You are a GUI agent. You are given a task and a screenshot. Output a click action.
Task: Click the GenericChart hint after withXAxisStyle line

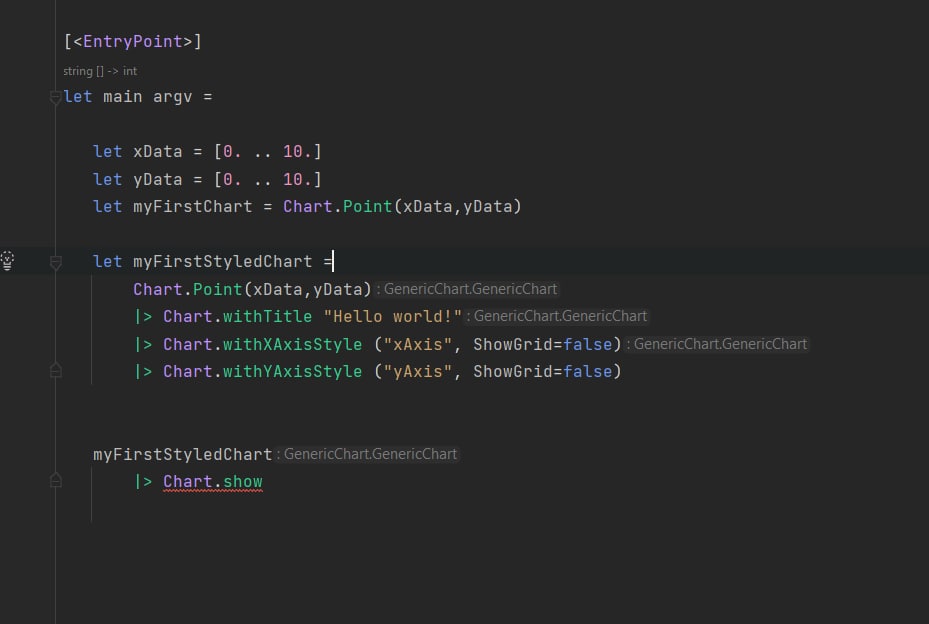[x=717, y=344]
